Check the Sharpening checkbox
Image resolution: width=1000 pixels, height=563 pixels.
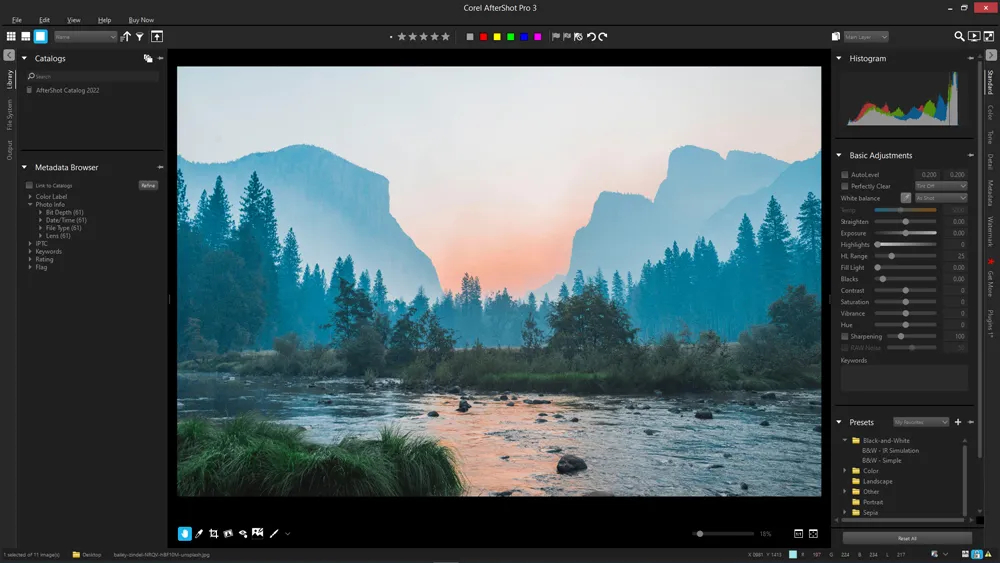[x=844, y=336]
